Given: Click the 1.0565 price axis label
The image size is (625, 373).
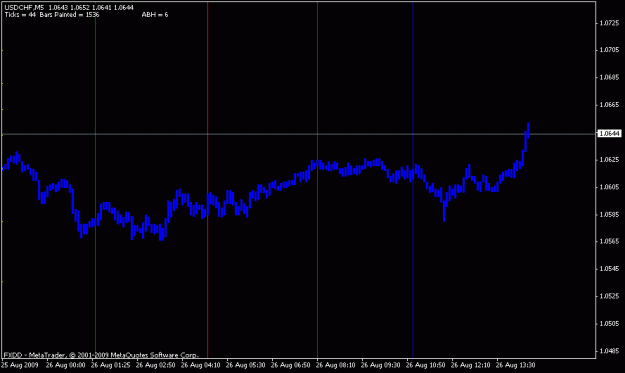Looking at the screenshot, I should tap(609, 241).
